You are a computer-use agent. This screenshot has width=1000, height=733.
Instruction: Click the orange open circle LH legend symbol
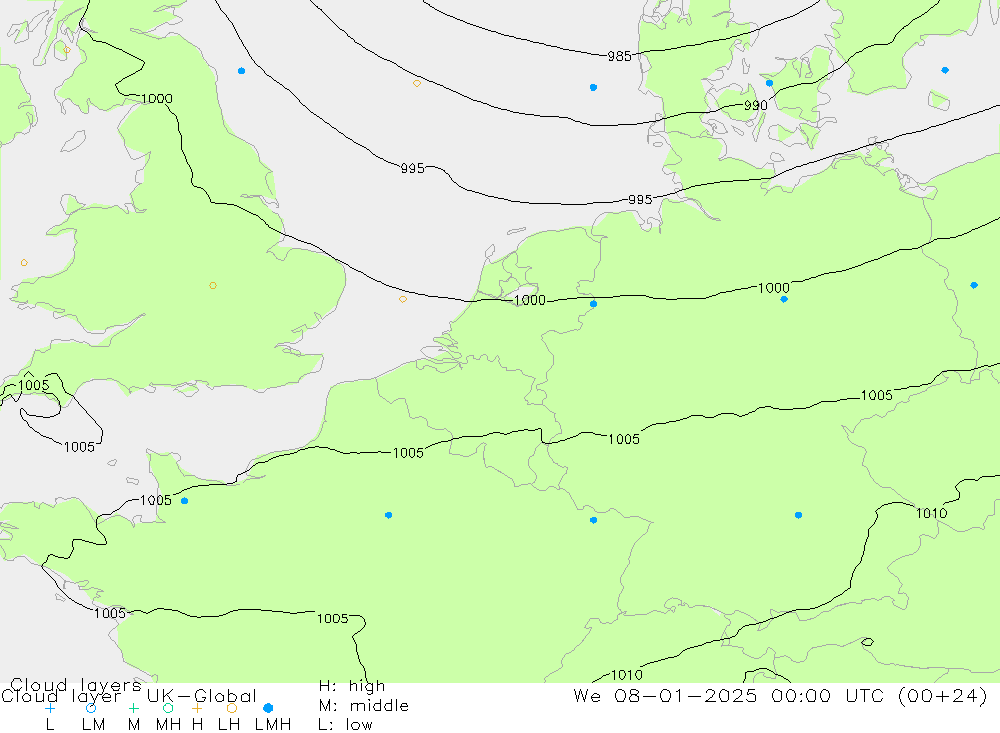(x=232, y=708)
